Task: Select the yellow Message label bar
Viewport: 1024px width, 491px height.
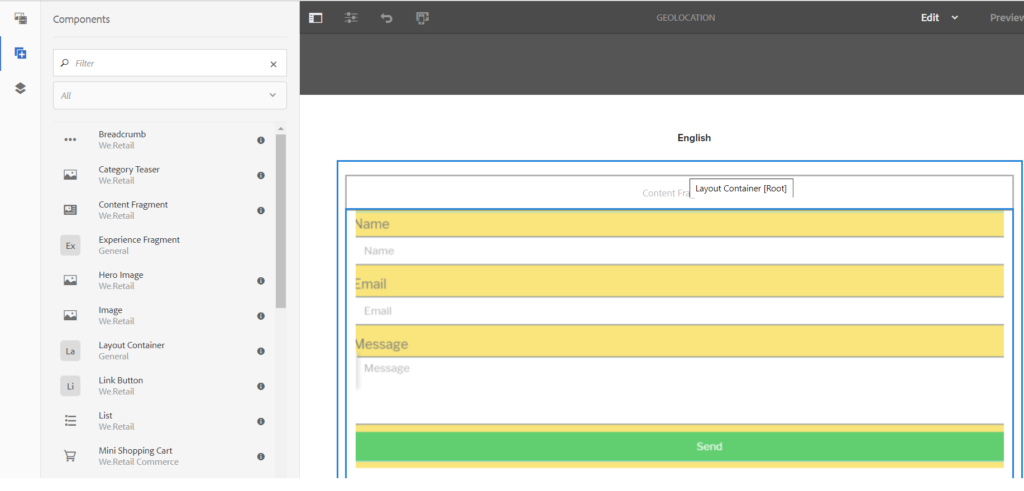Action: click(x=679, y=343)
